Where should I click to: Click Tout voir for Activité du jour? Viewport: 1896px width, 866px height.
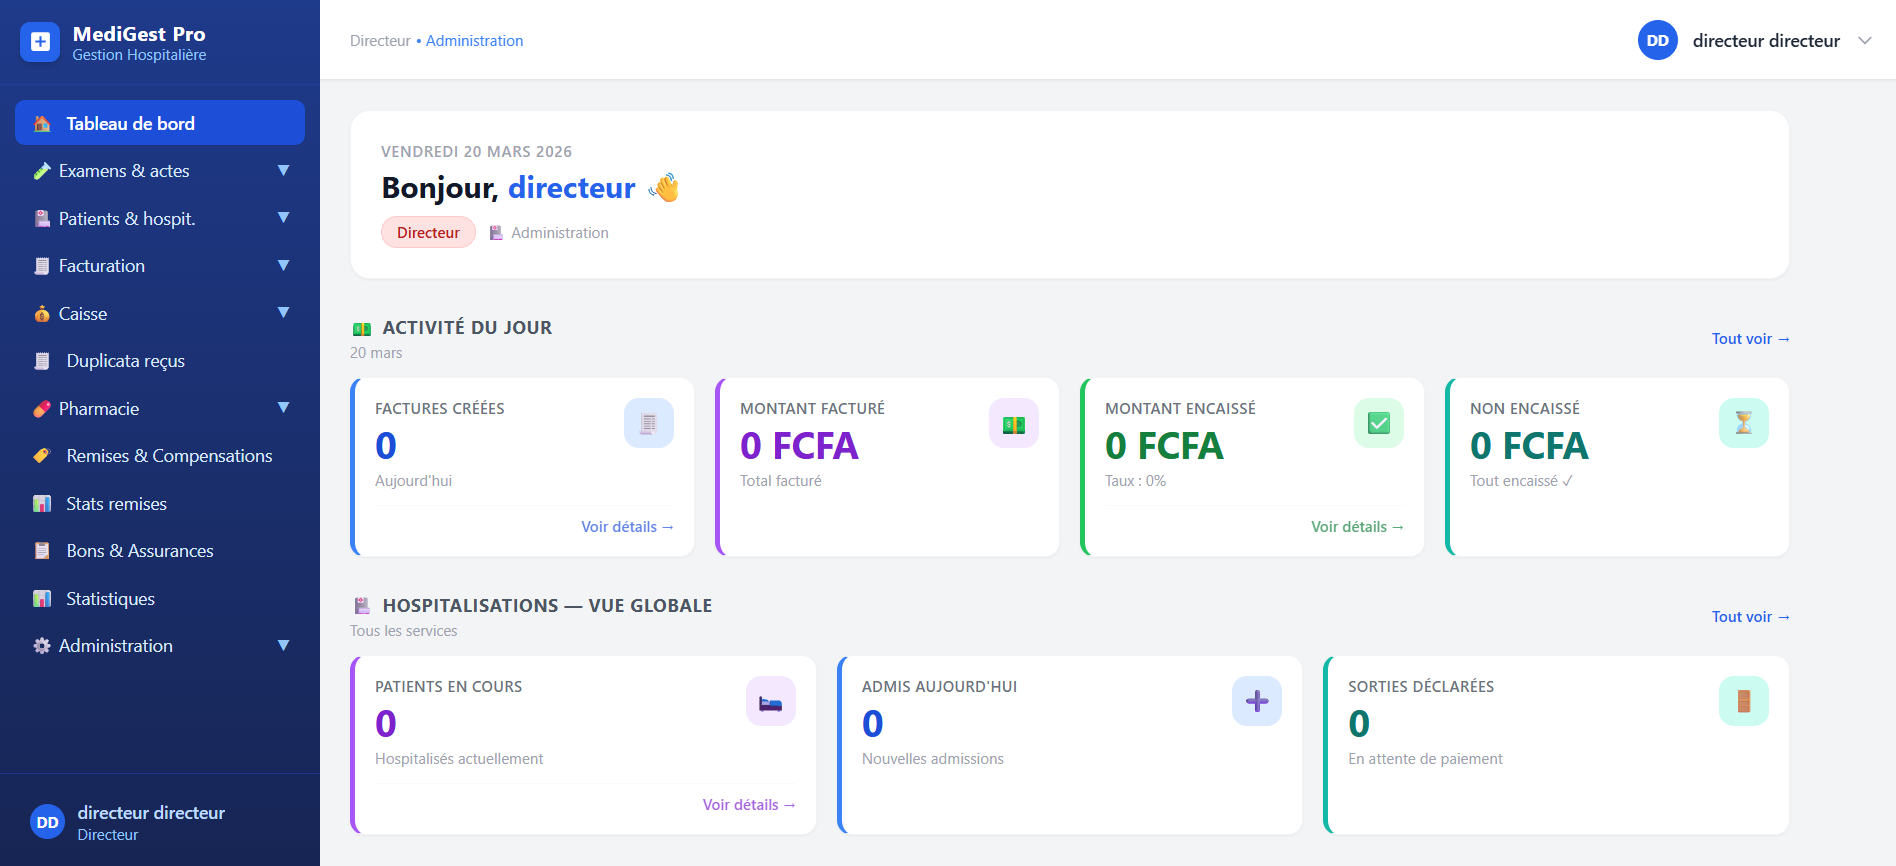click(x=1749, y=339)
